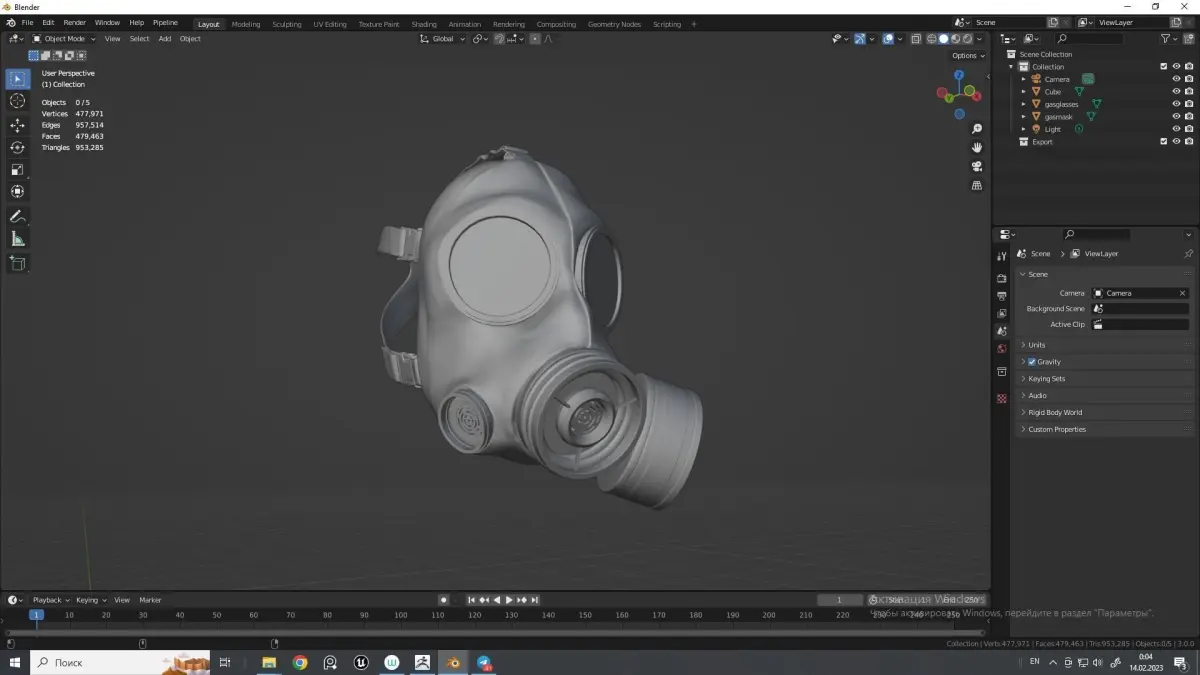The width and height of the screenshot is (1200, 675).
Task: Click the zoom magnifier viewport icon
Action: click(x=977, y=129)
